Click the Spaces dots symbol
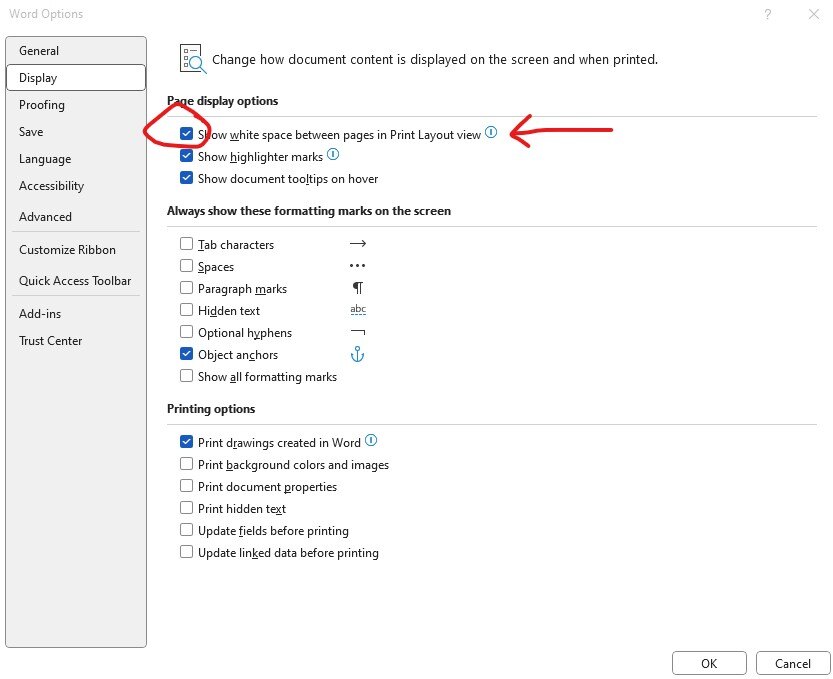The image size is (833, 679). click(358, 265)
